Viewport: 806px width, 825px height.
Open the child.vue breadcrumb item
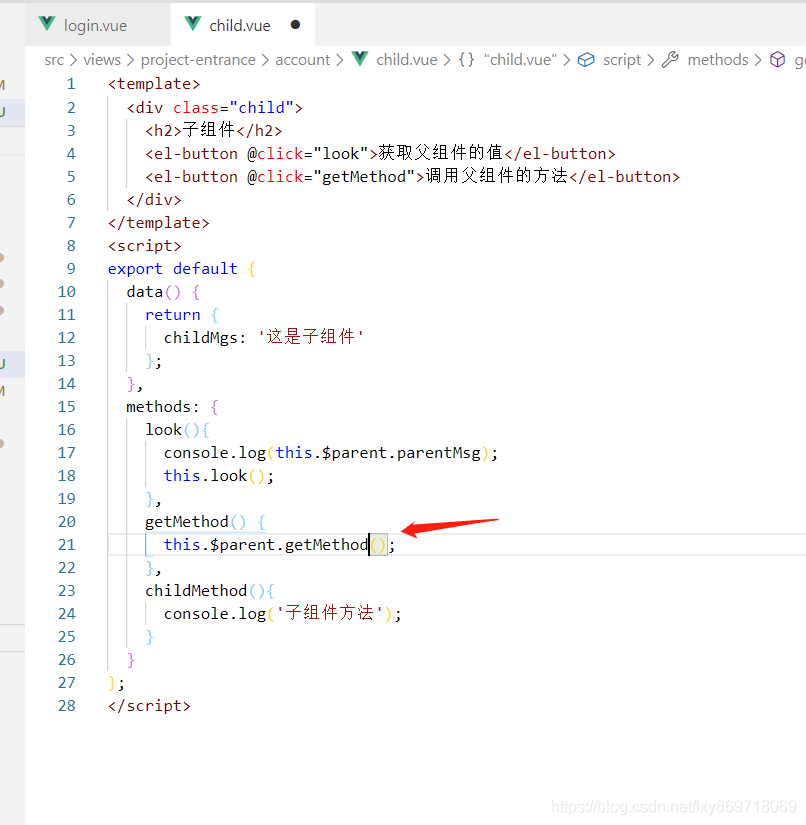407,60
